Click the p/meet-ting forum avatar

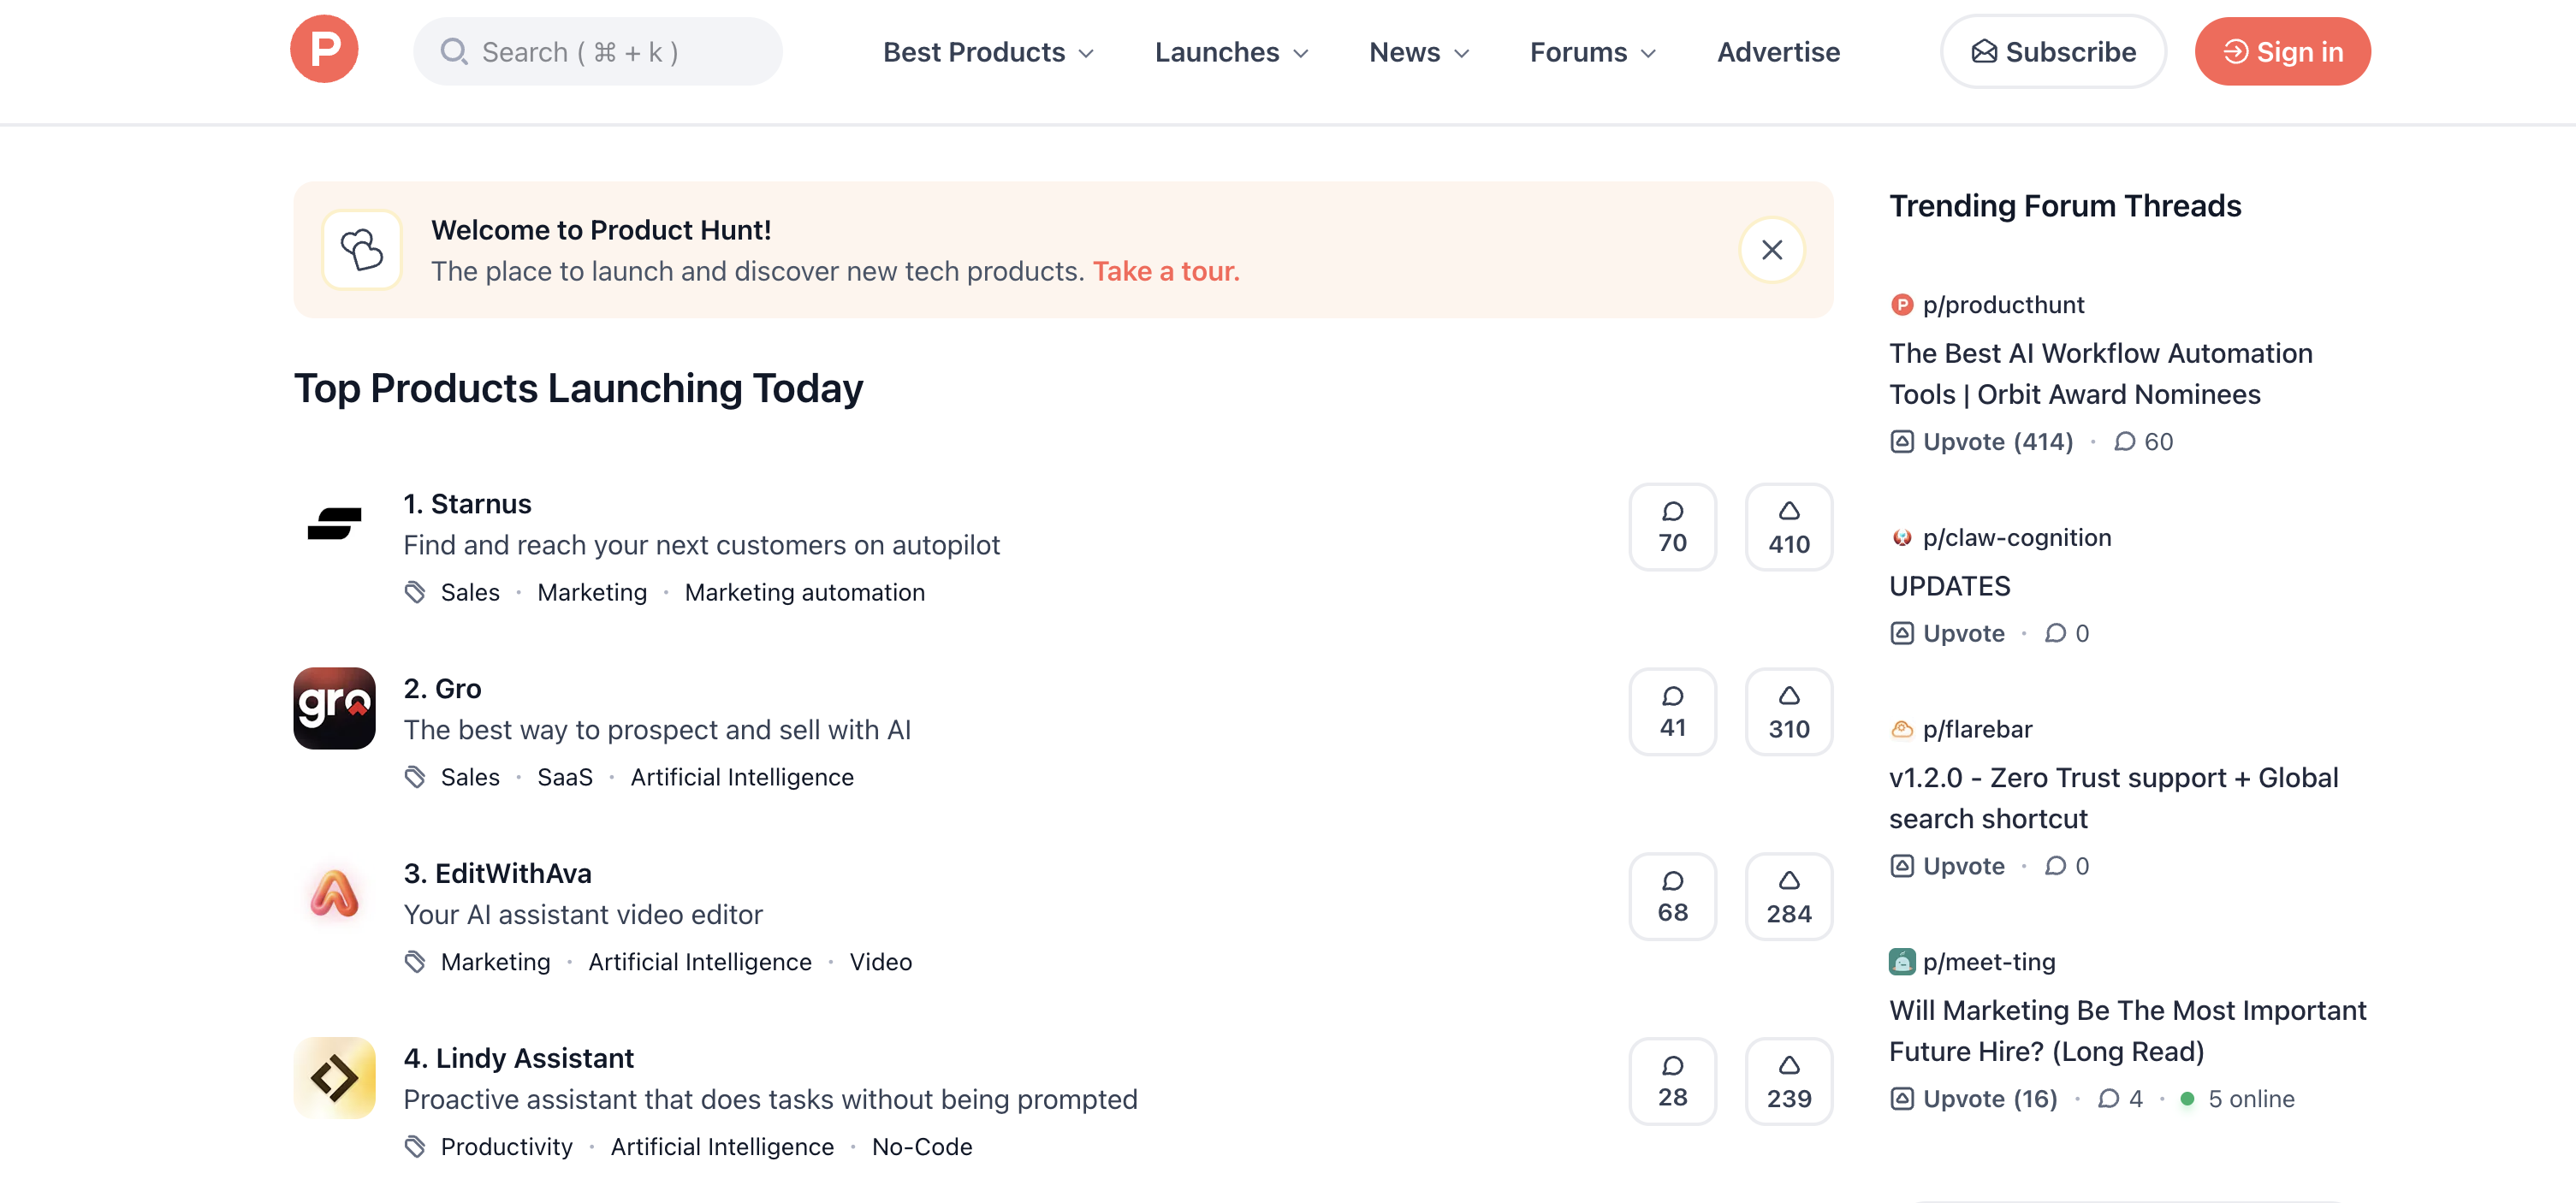click(1901, 962)
